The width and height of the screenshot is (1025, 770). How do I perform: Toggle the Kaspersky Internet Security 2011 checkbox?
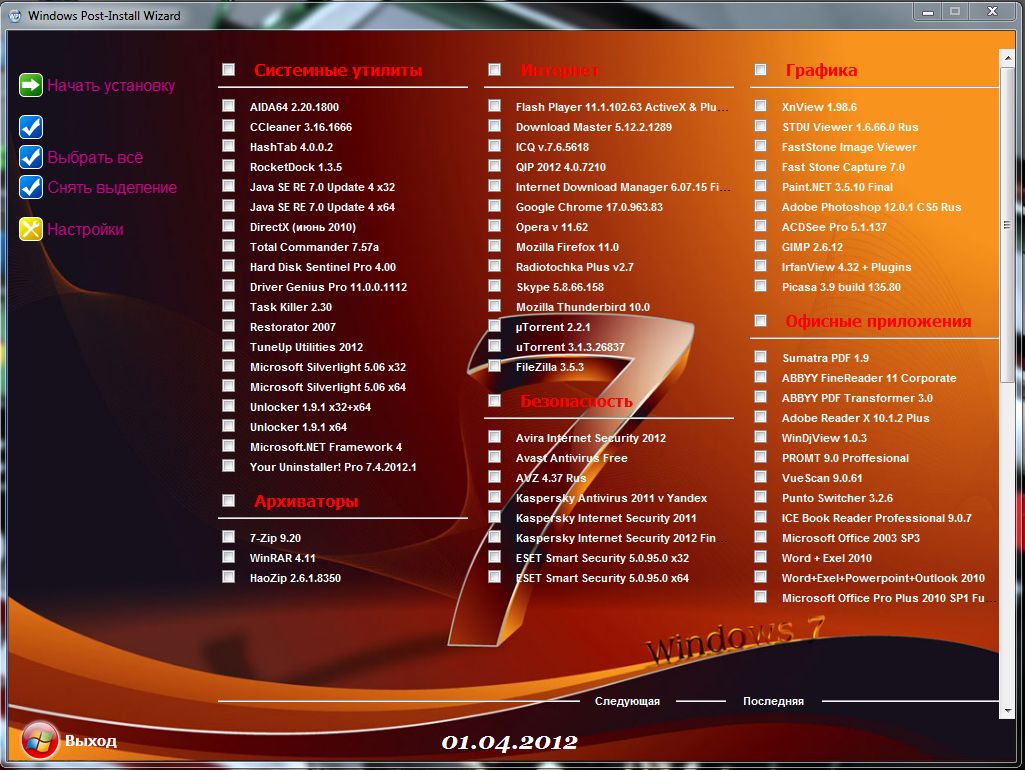[x=495, y=518]
